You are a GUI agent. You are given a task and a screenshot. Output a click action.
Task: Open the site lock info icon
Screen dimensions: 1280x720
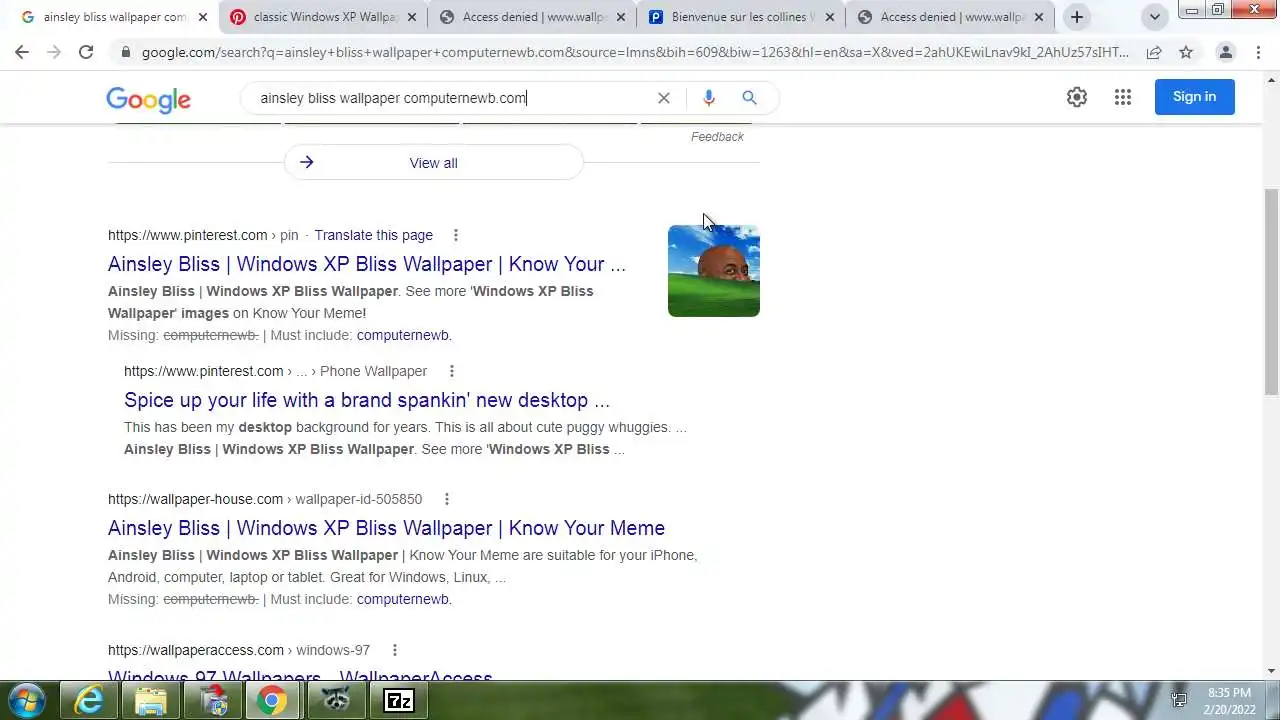click(125, 52)
